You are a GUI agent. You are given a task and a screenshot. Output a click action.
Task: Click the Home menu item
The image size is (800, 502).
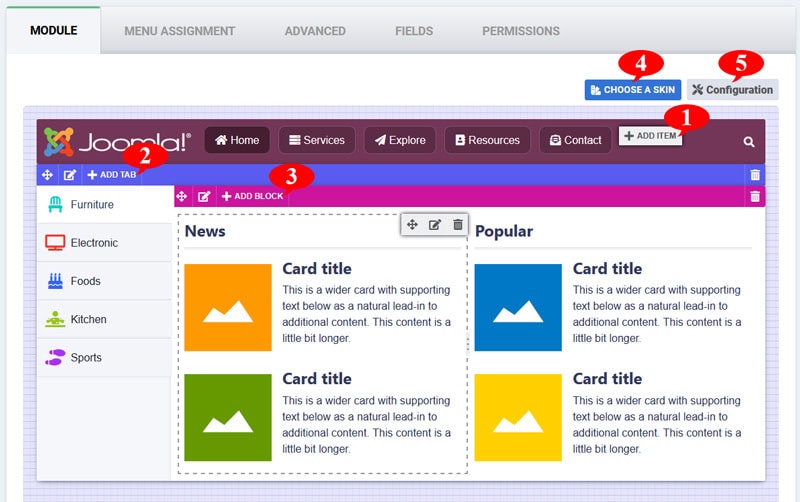237,140
